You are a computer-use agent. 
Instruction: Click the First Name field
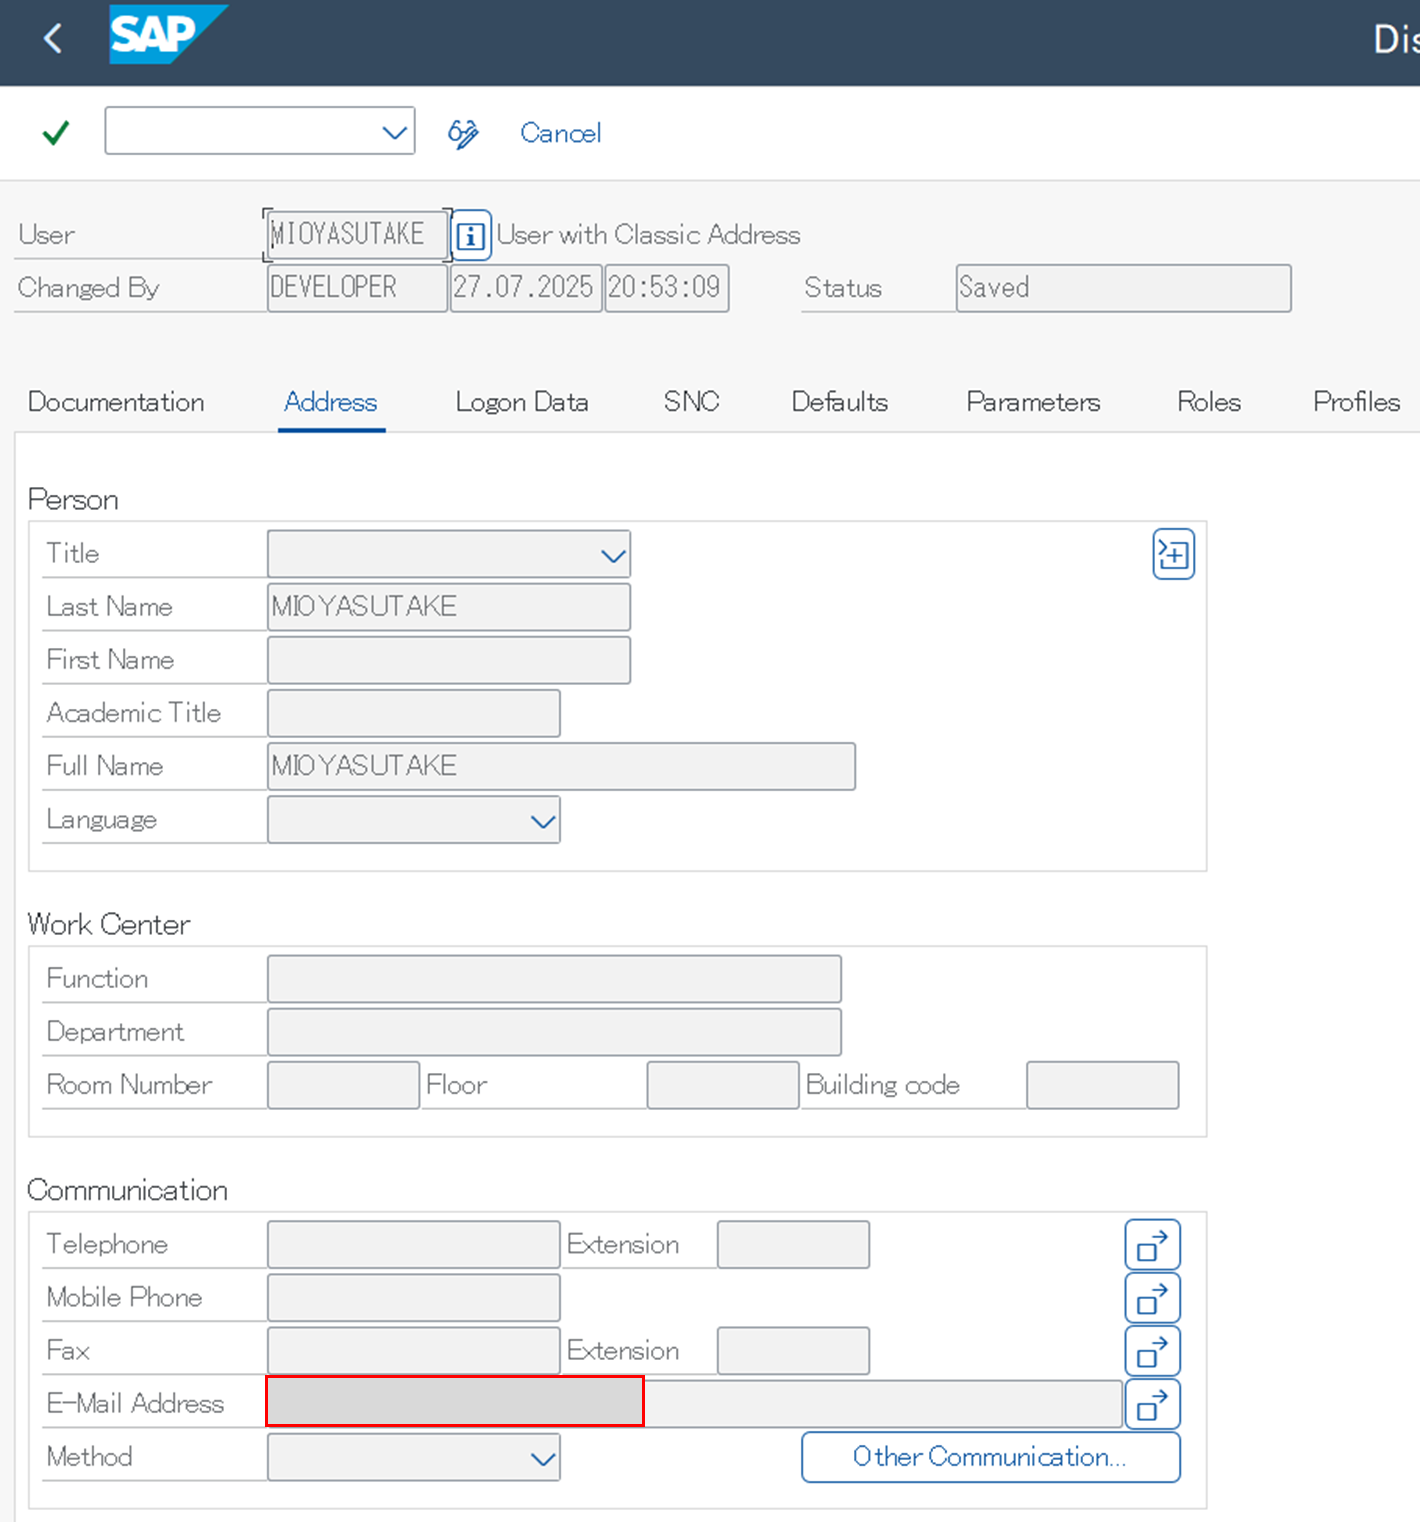(449, 660)
